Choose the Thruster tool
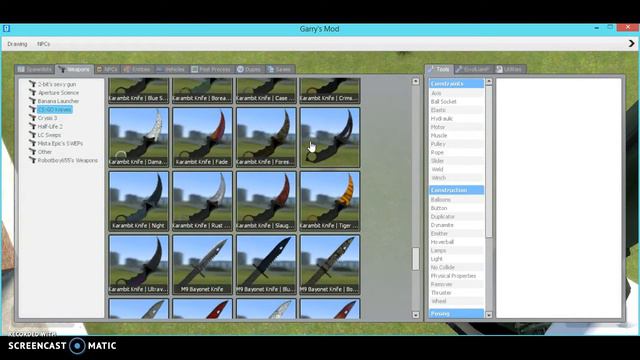The height and width of the screenshot is (360, 640). 456,293
